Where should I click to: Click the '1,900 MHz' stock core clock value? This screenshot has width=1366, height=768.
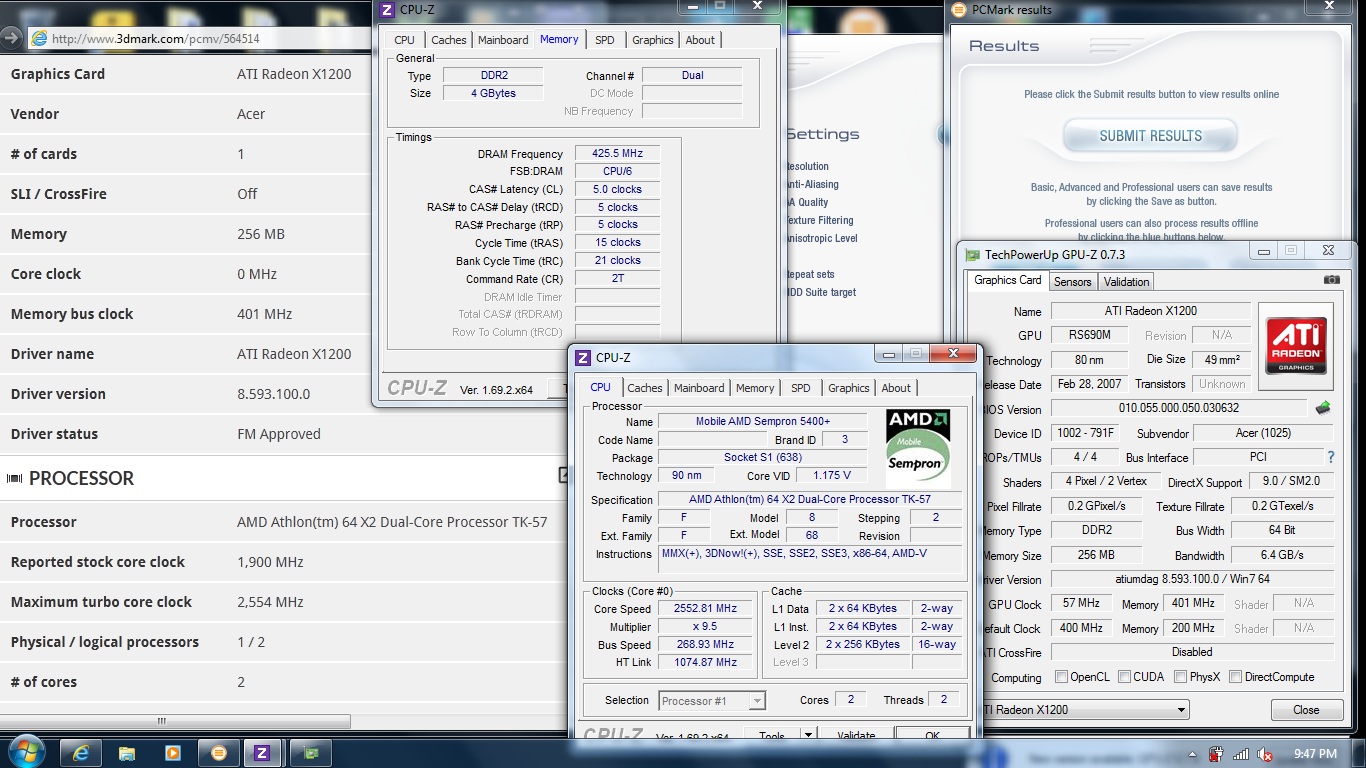pyautogui.click(x=270, y=562)
